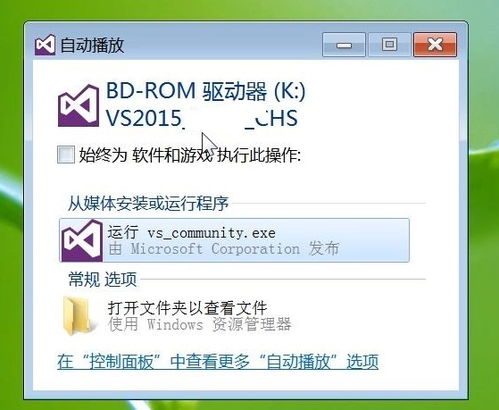Screen dimensions: 499x410
Task: Minimize the 自动播放 window
Action: (344, 45)
